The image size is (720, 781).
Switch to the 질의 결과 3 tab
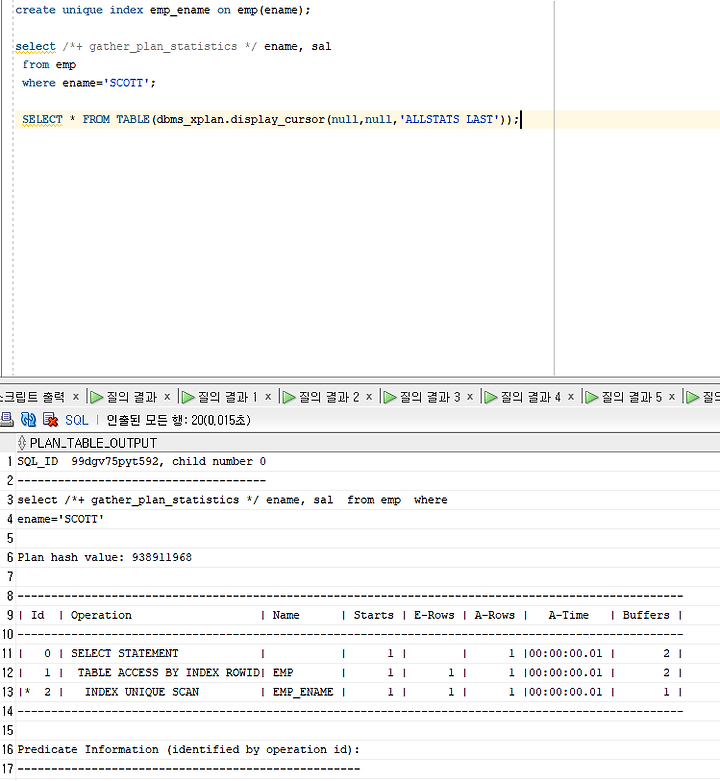(430, 397)
